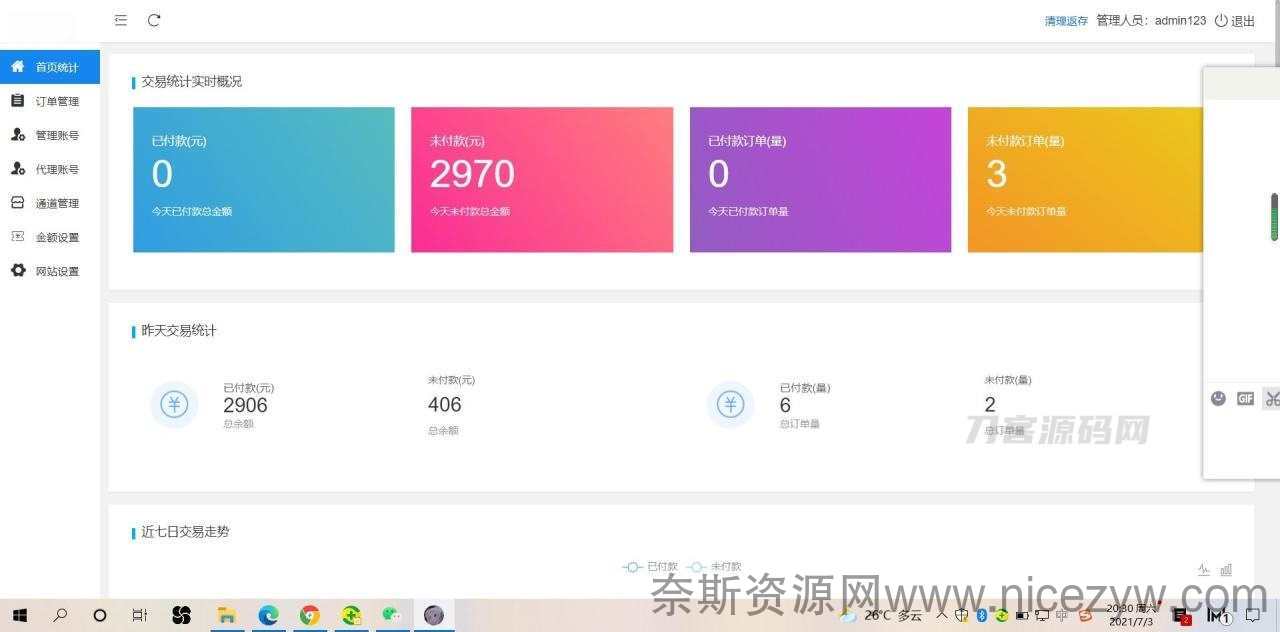The height and width of the screenshot is (632, 1280).
Task: Open the Windows Start menu
Action: [19, 615]
